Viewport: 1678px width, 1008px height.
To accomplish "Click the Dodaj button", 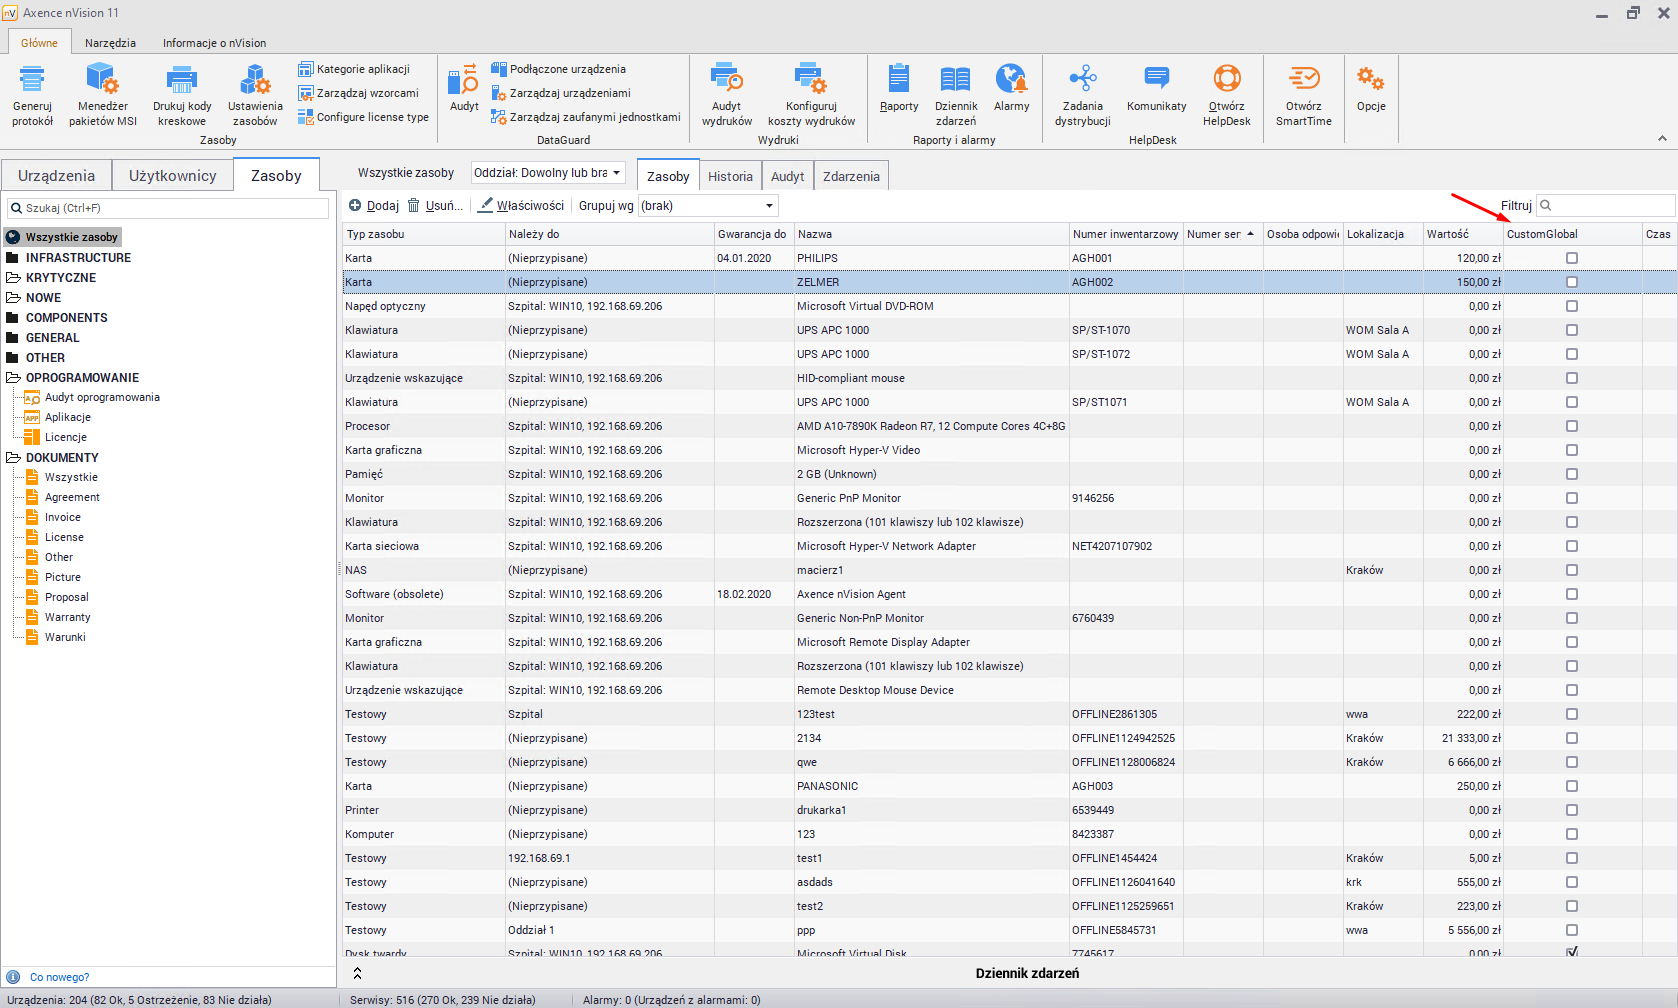I will [374, 206].
